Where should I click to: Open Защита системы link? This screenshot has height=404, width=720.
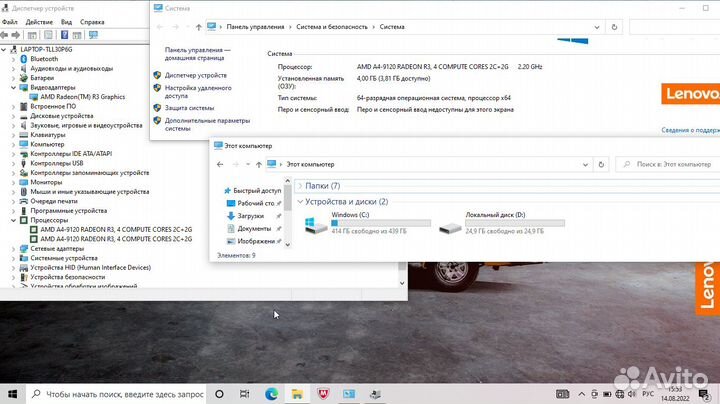click(189, 108)
